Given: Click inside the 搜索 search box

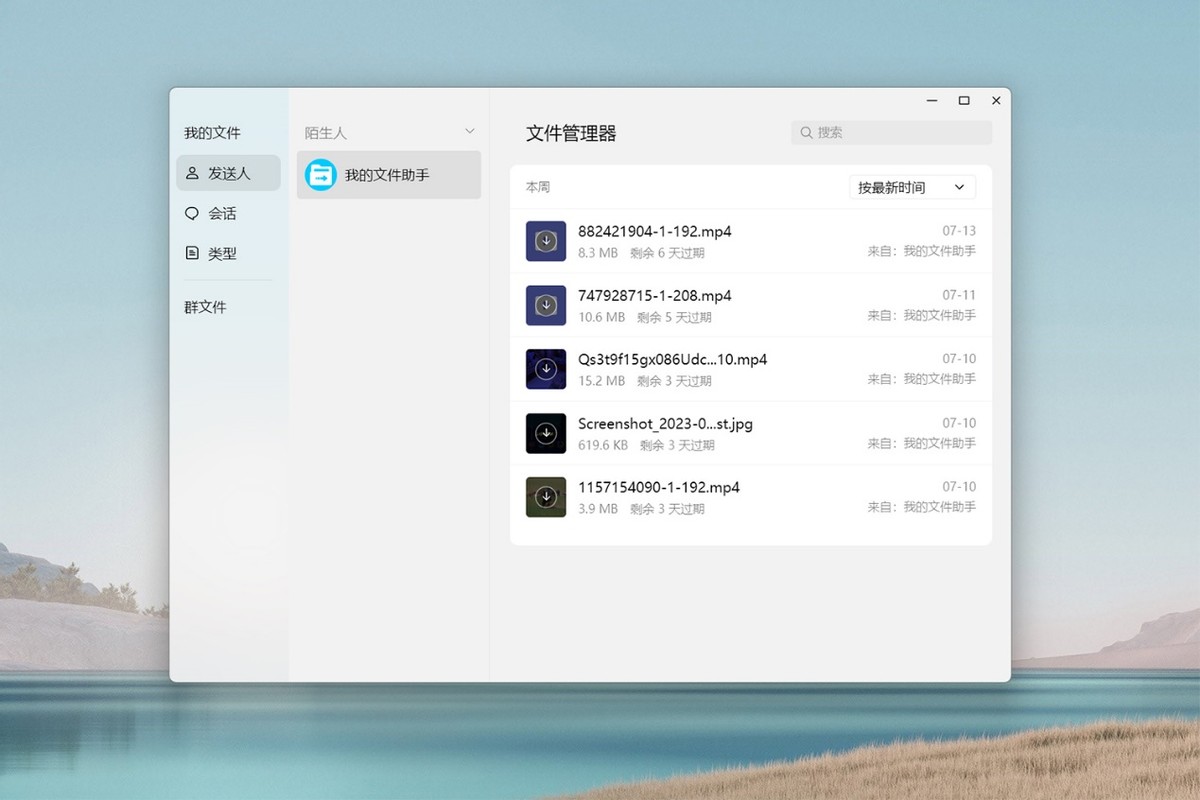Looking at the screenshot, I should [x=890, y=132].
